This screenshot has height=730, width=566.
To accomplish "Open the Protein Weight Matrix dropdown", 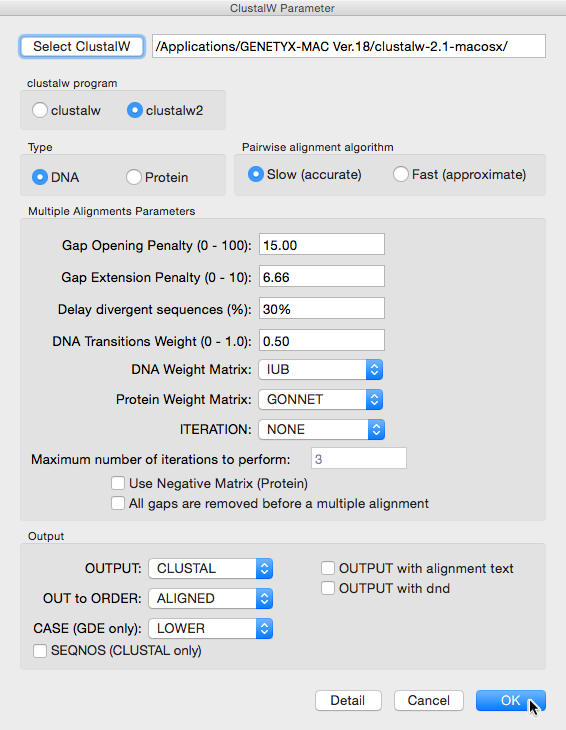I will coord(321,399).
